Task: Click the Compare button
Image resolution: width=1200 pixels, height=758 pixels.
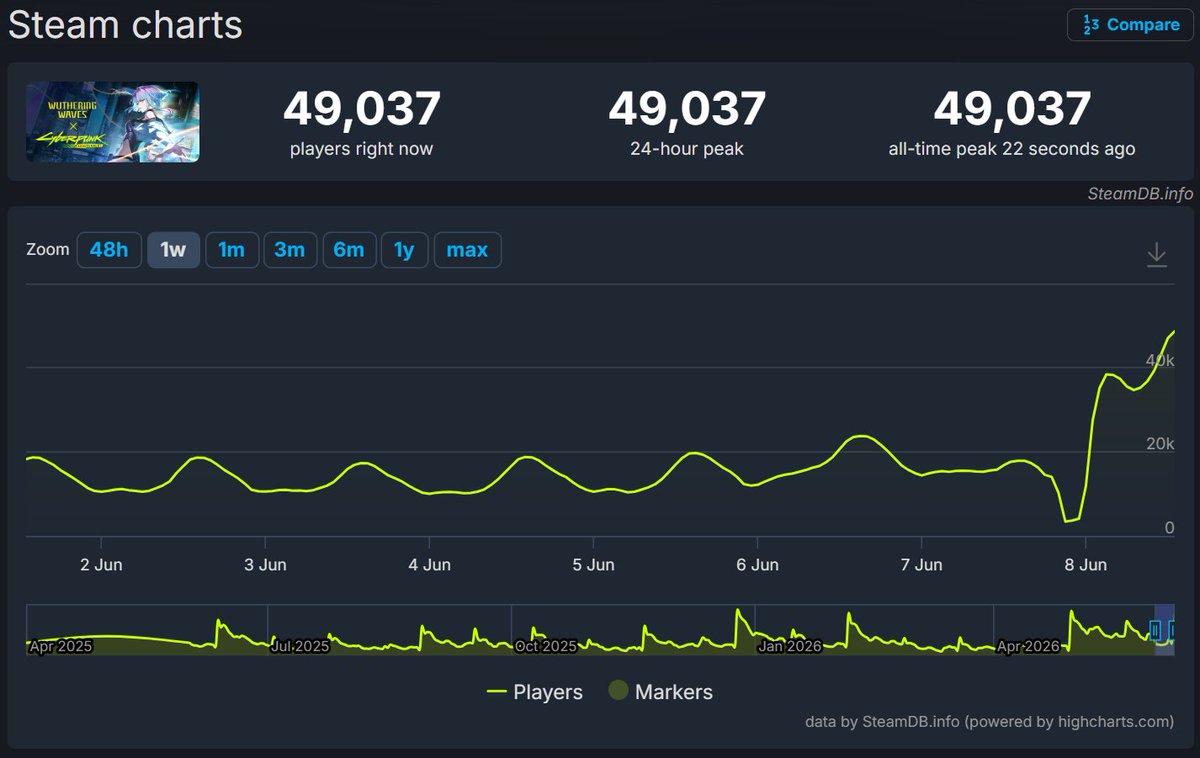Action: click(x=1130, y=25)
